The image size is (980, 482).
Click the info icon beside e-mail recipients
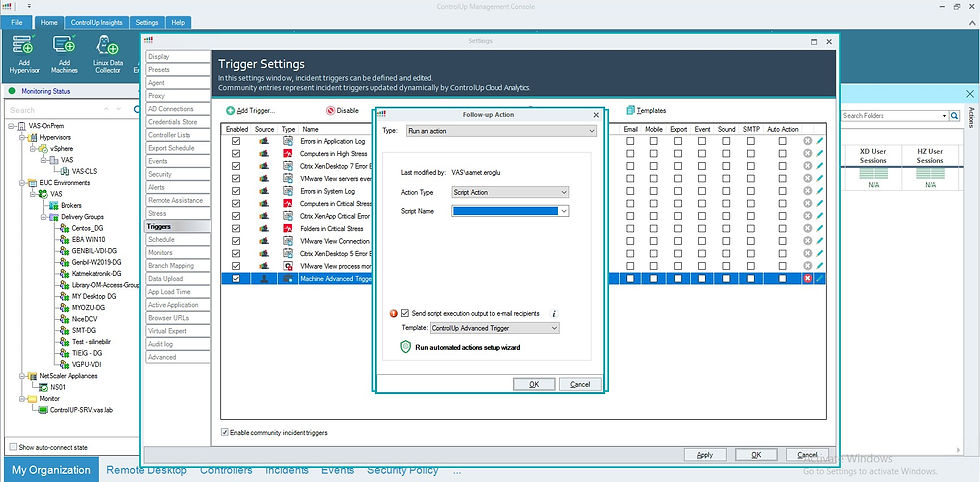554,313
